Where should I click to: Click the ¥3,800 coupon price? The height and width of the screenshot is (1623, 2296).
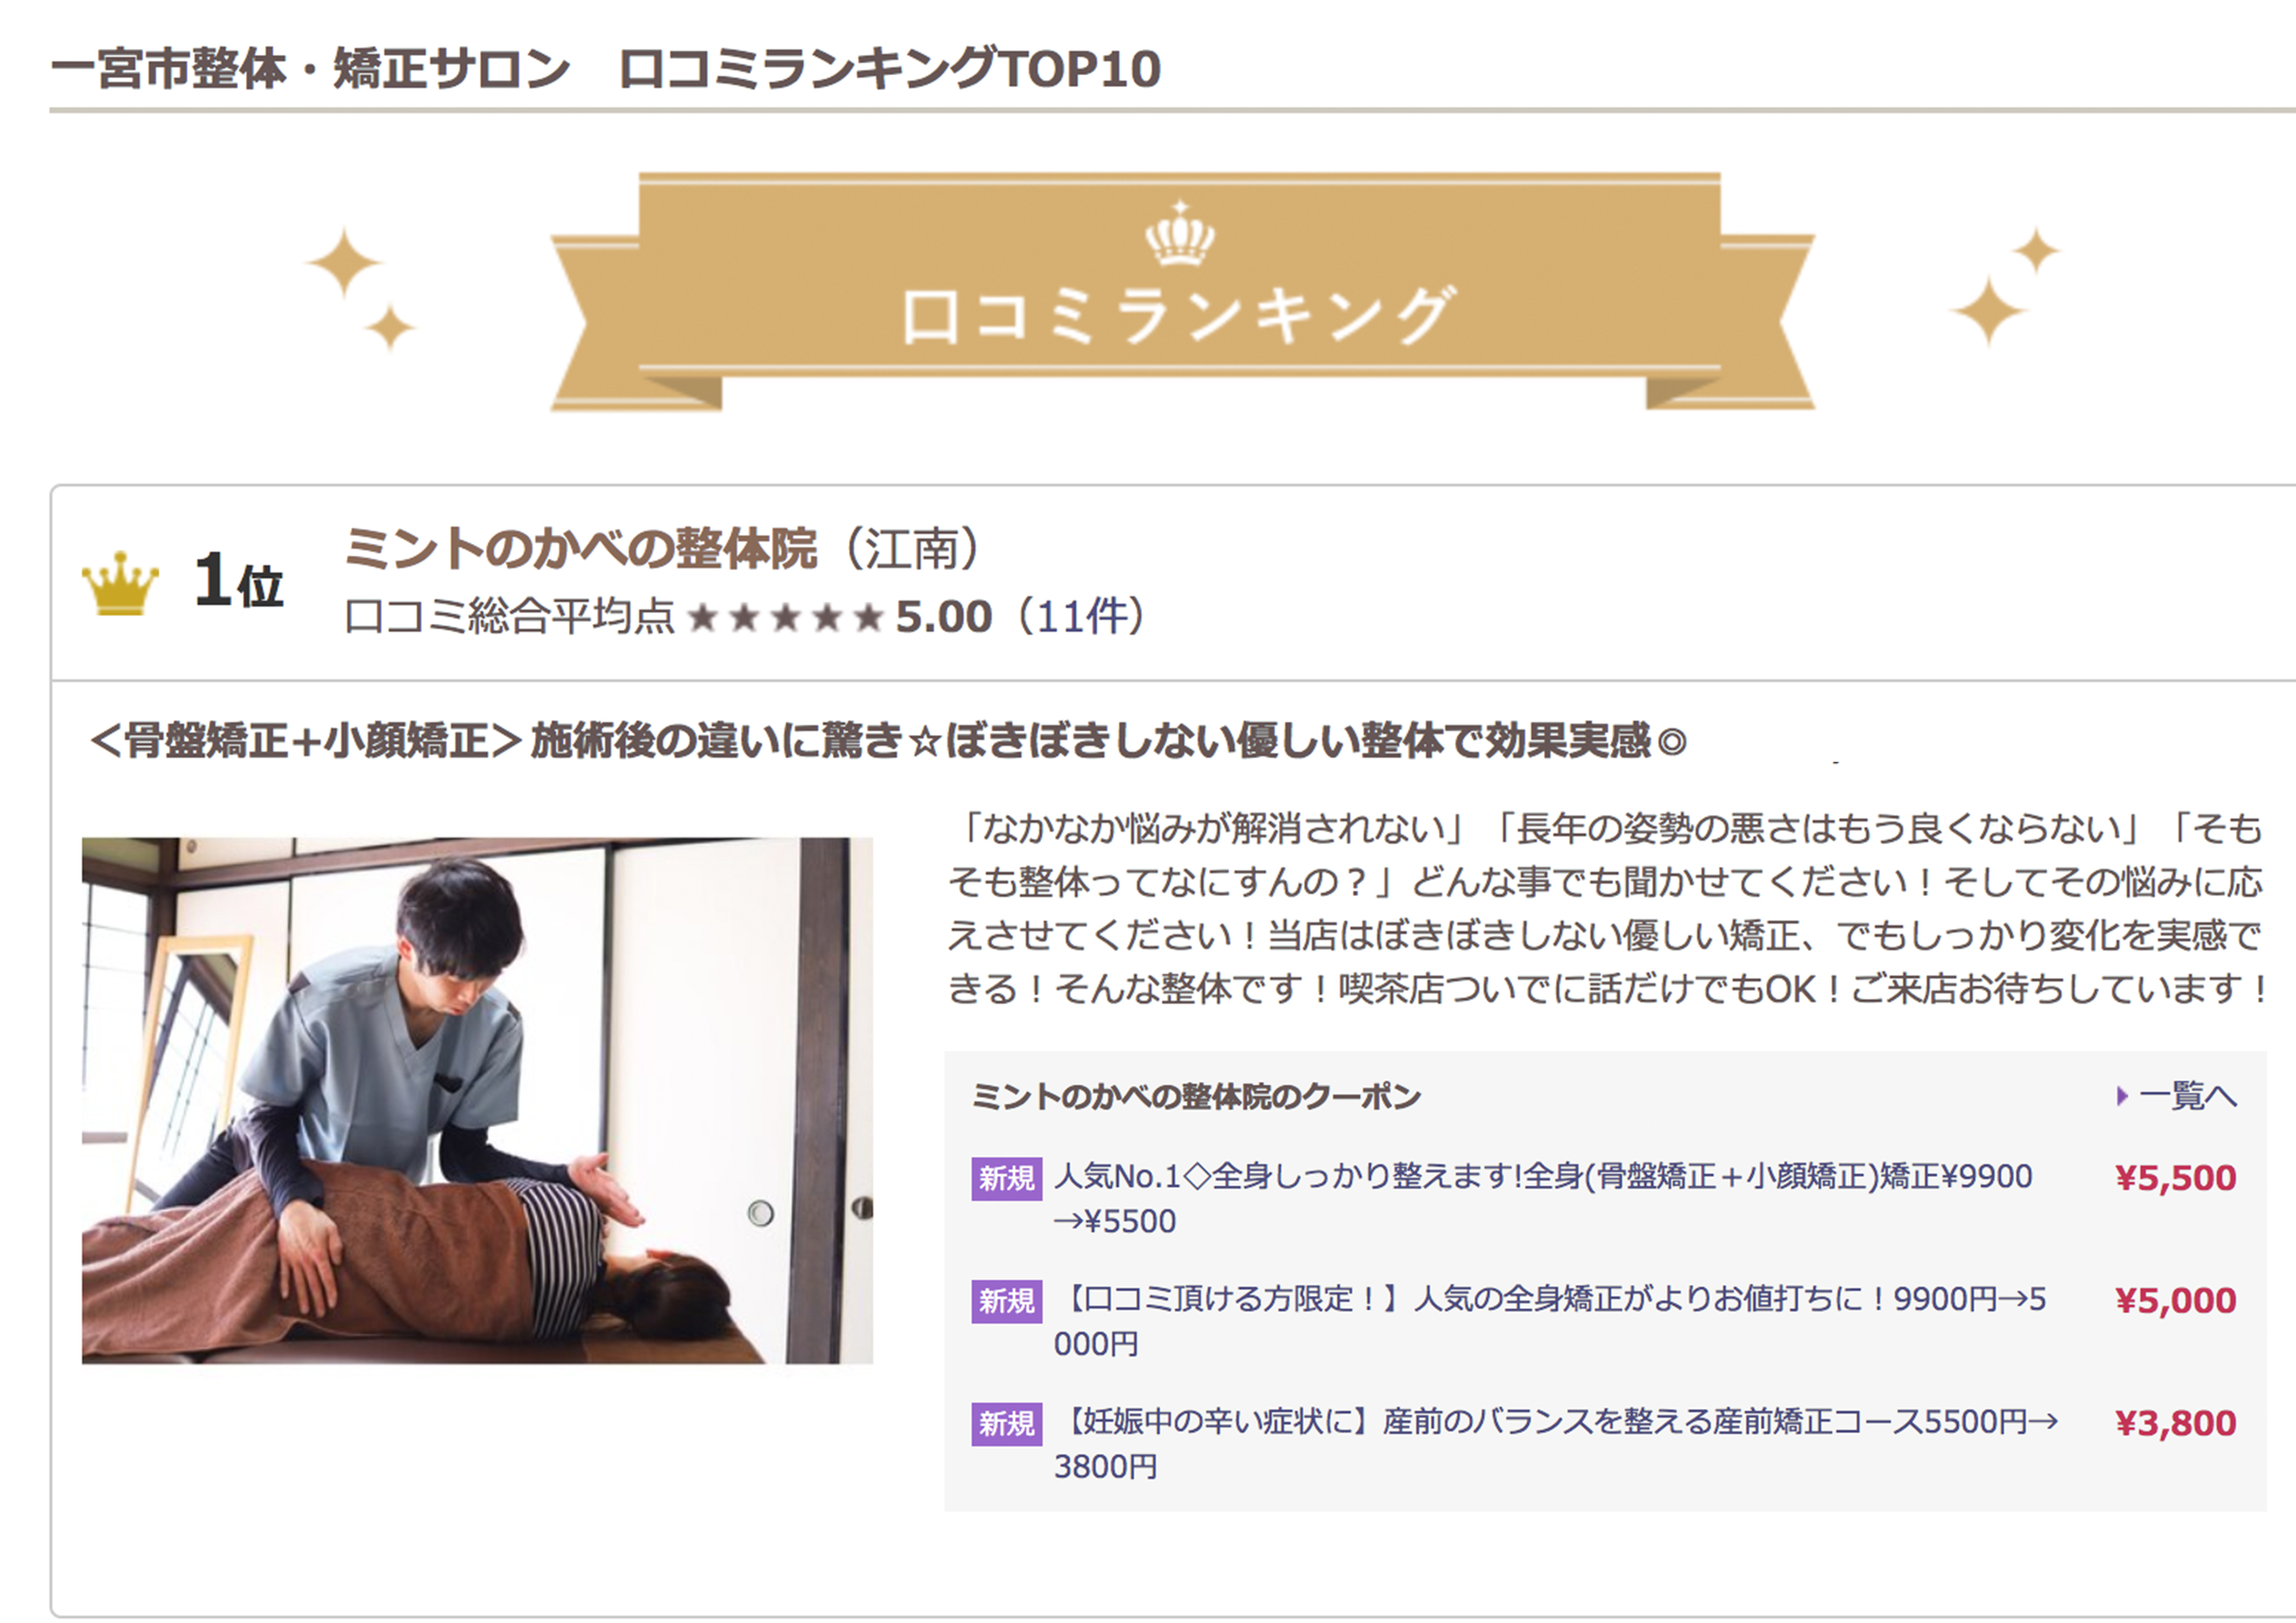point(2176,1423)
